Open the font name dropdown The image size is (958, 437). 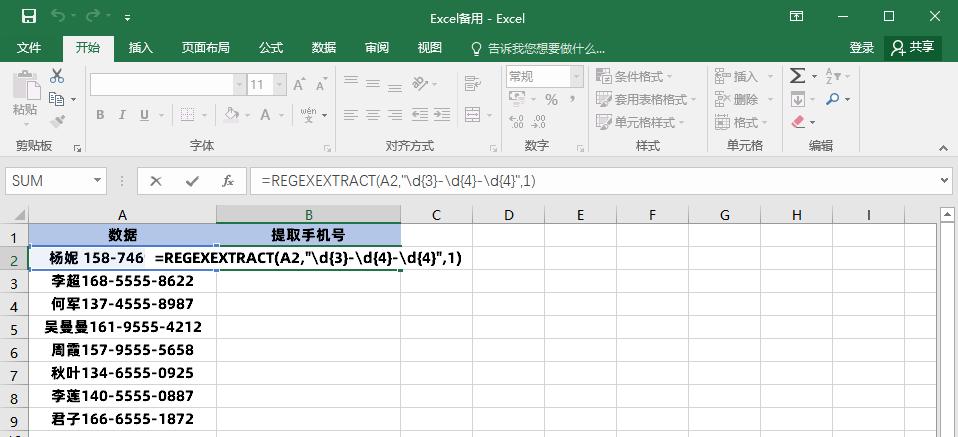(239, 84)
